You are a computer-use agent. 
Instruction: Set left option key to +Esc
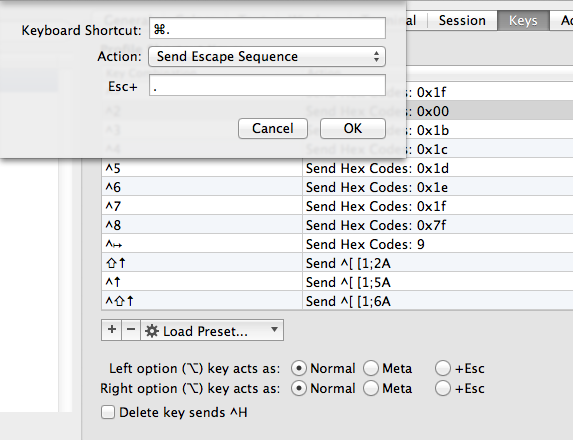click(443, 368)
